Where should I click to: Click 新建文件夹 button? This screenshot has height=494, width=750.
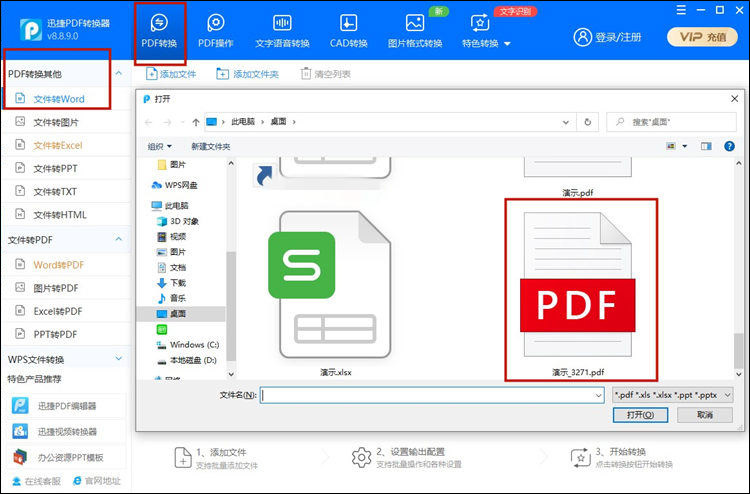click(x=210, y=146)
